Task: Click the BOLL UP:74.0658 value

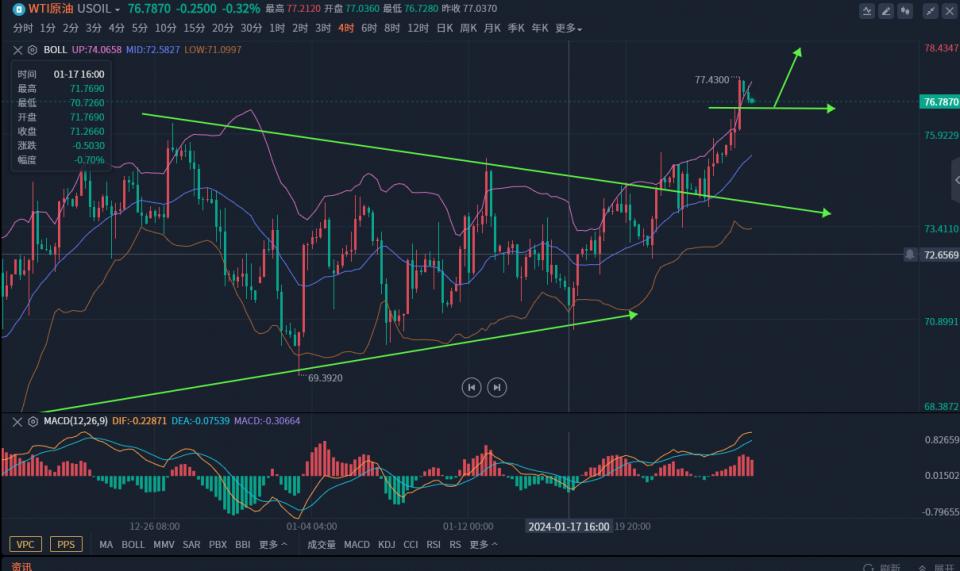Action: coord(97,50)
